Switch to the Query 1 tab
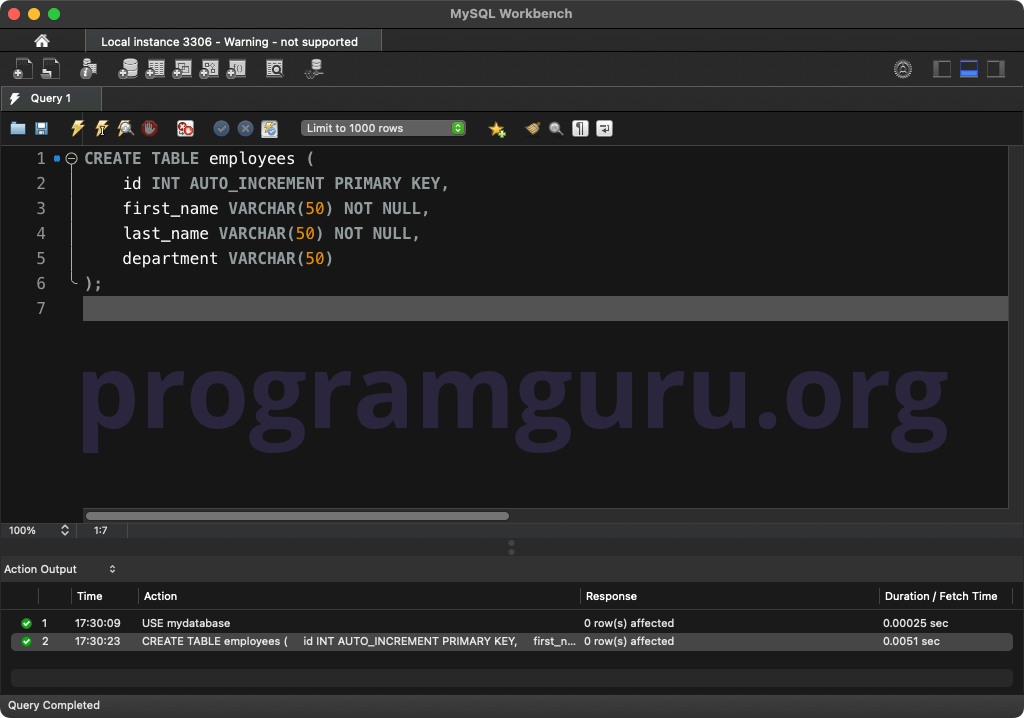 (50, 99)
